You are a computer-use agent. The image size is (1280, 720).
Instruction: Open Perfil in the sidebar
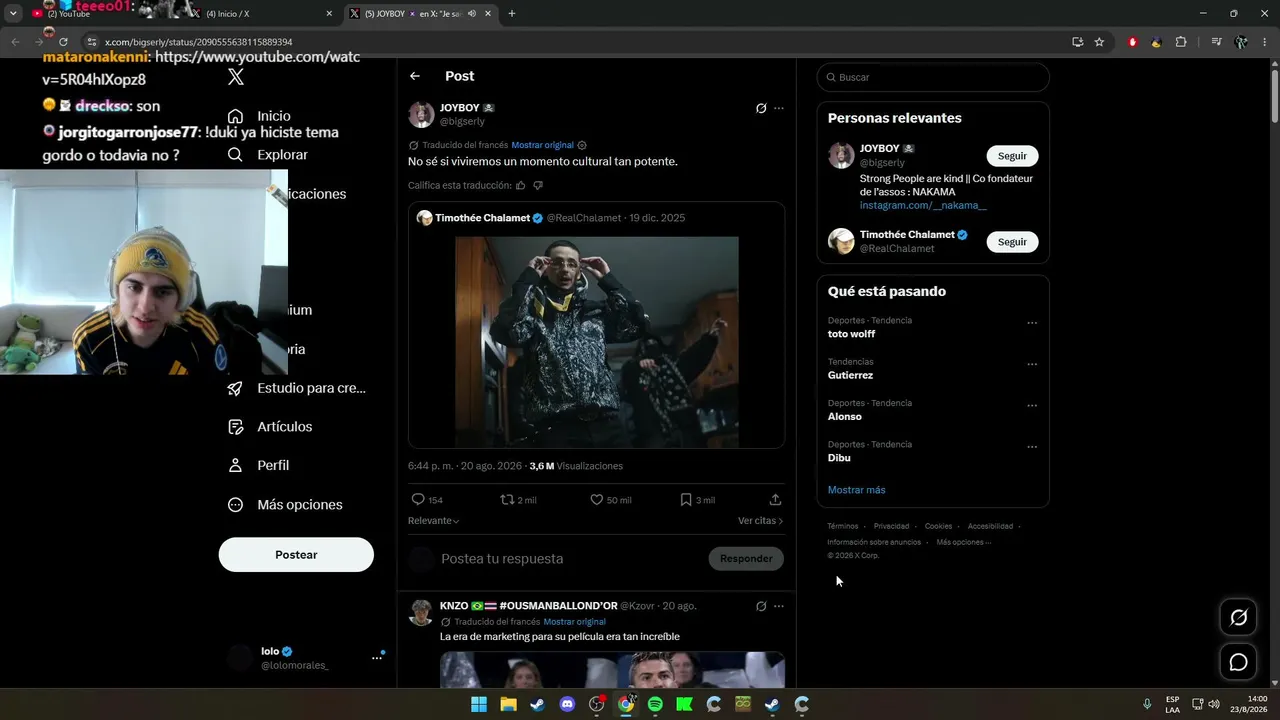pos(259,466)
